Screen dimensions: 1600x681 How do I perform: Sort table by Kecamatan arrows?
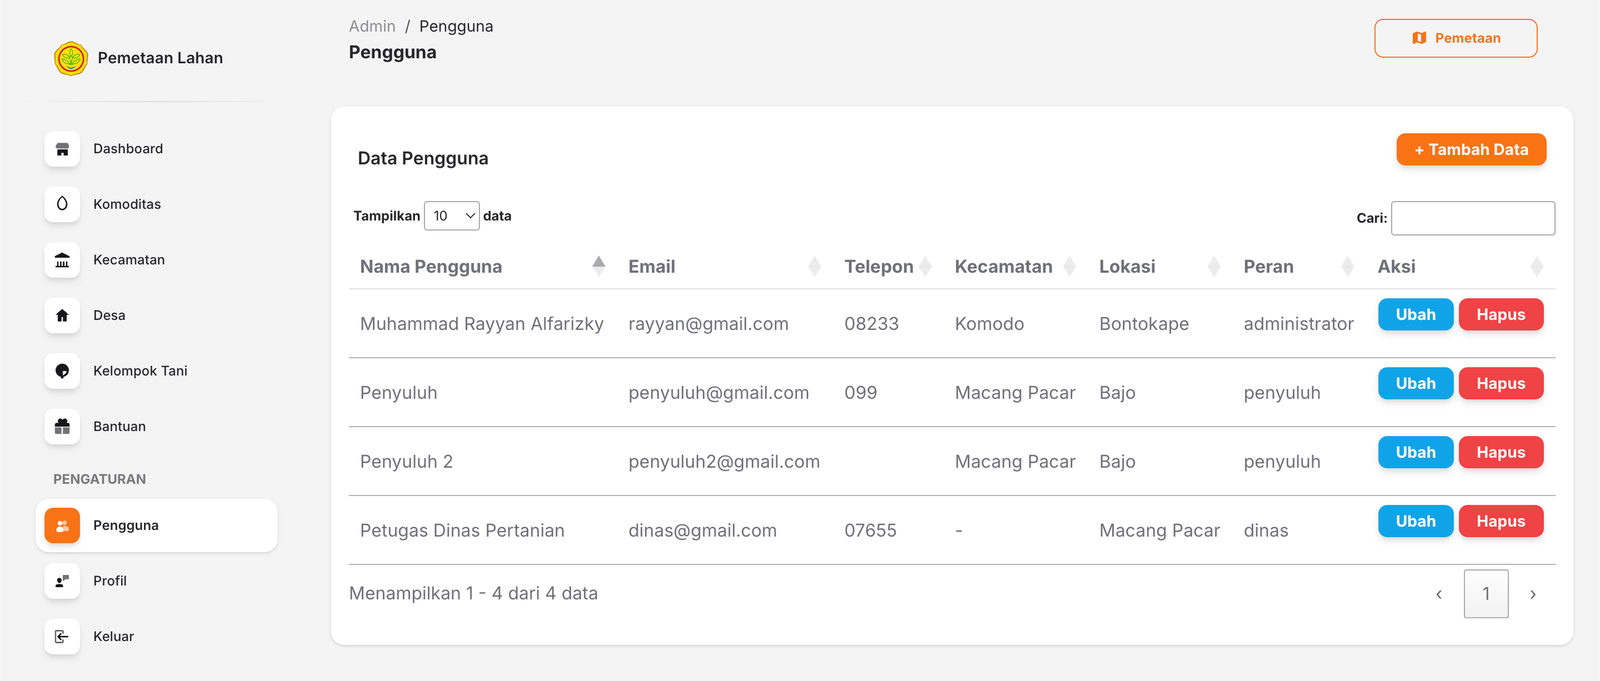[1070, 266]
